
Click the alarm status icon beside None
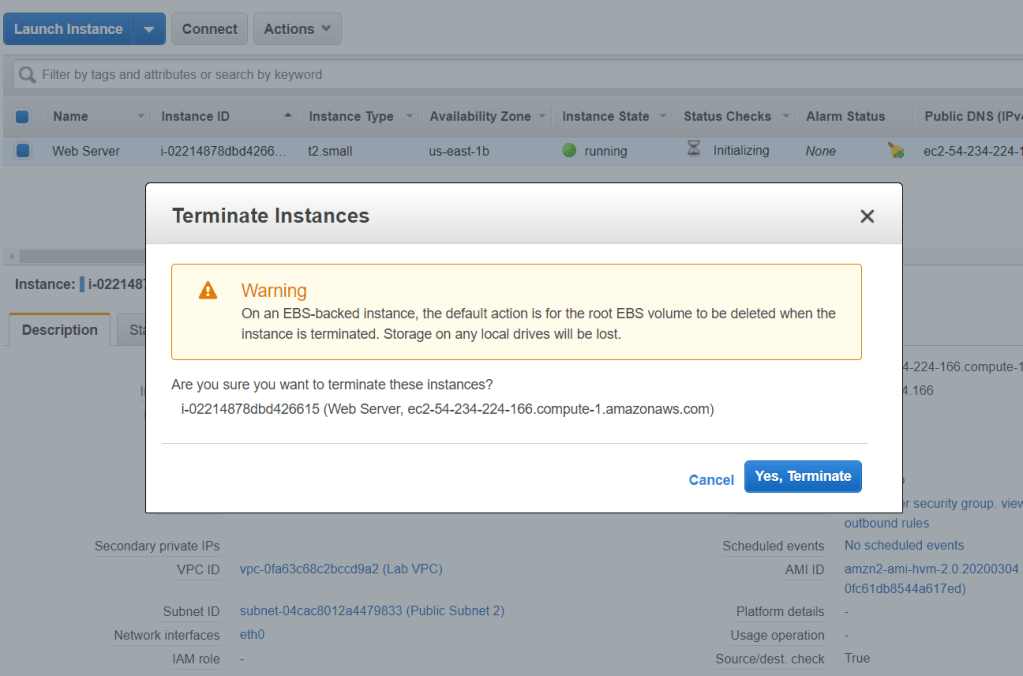(895, 151)
